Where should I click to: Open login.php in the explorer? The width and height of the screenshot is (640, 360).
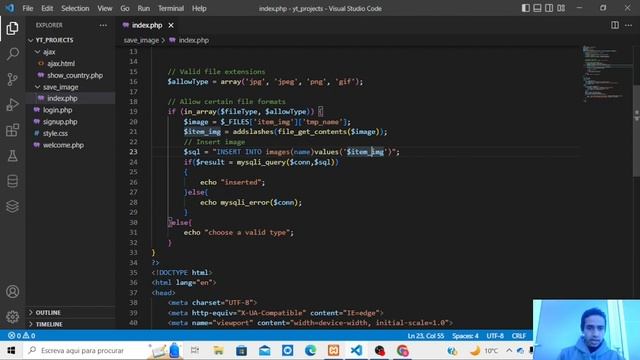click(58, 110)
